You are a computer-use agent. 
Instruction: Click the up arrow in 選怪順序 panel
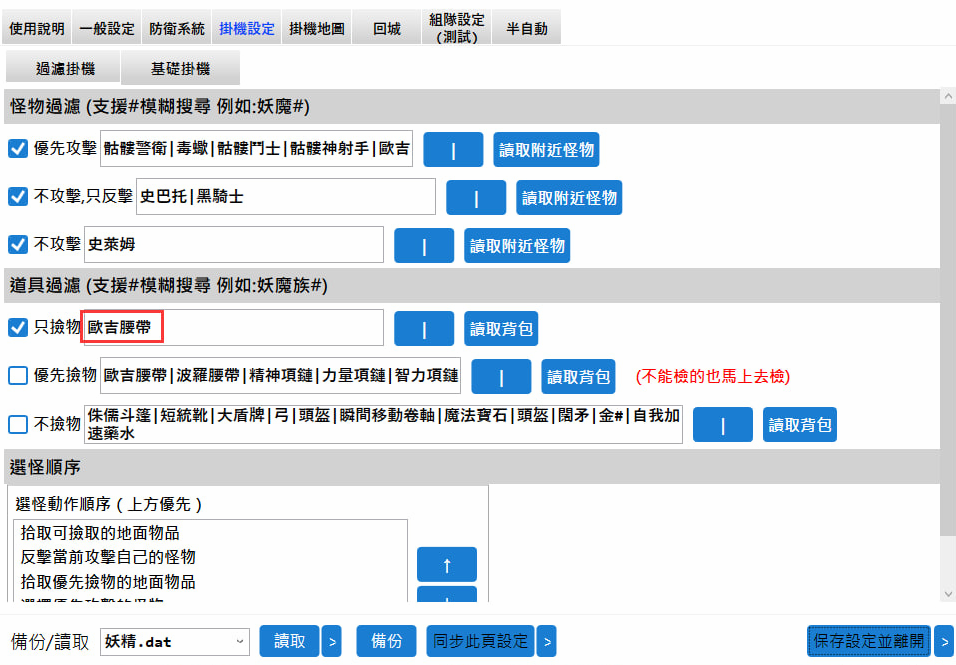pos(446,564)
